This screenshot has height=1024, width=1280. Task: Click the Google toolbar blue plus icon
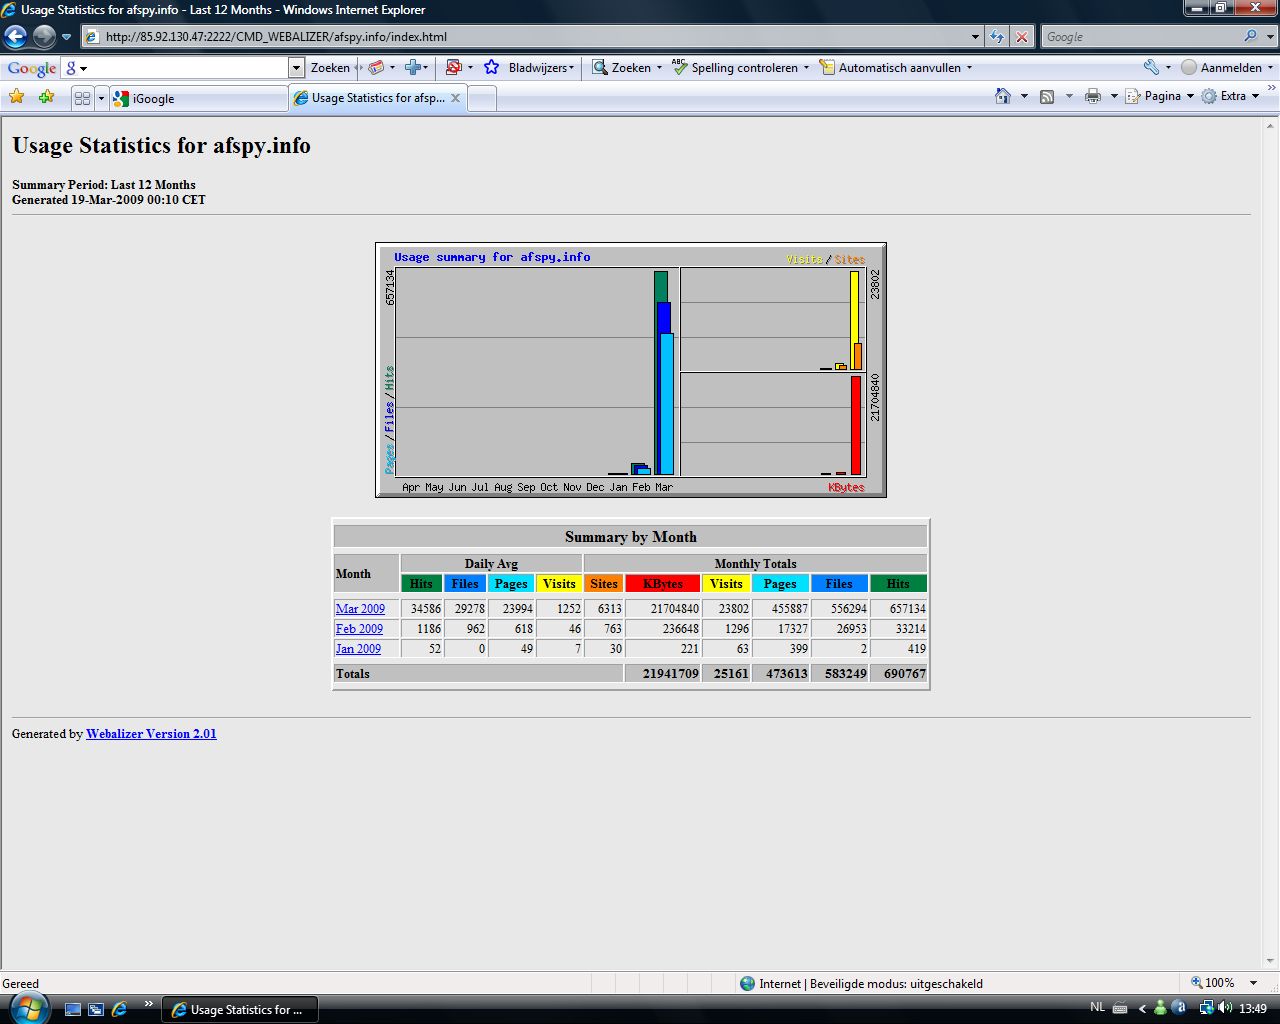pos(414,68)
